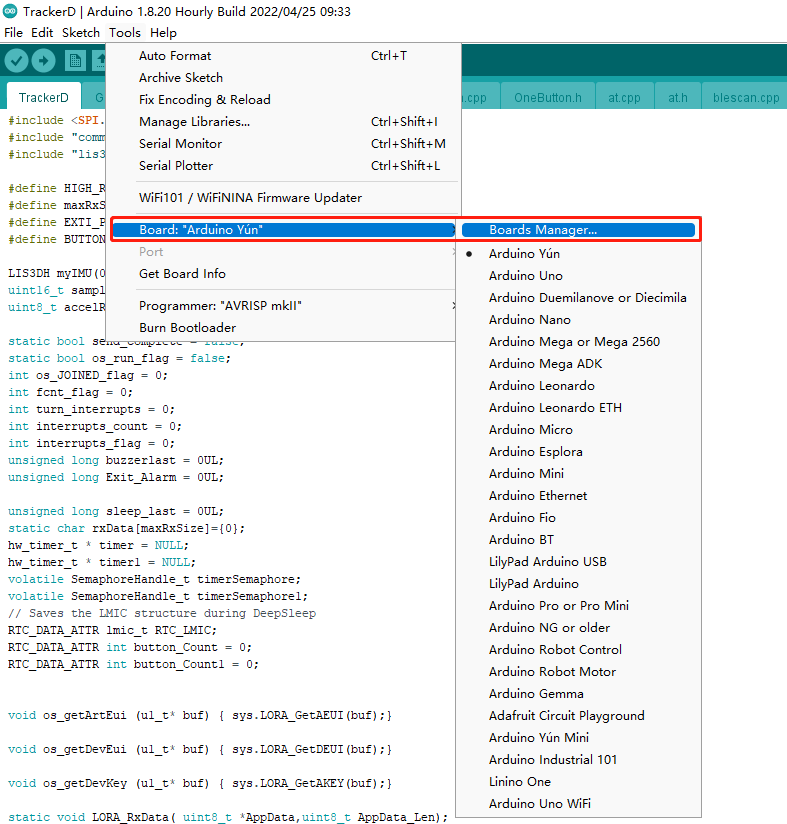
Task: Open Boards Manager...
Action: (578, 230)
